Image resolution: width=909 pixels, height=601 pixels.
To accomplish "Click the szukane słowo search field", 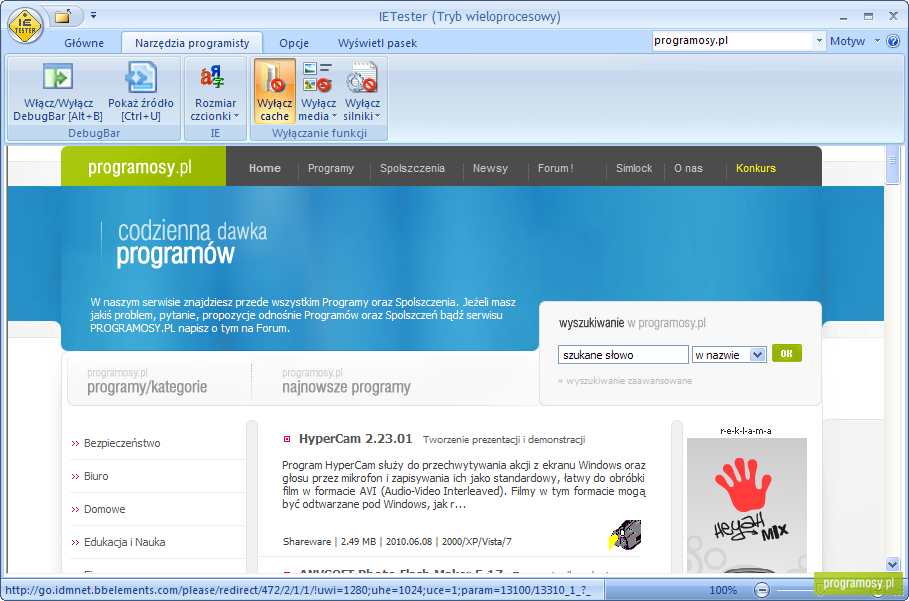I will coord(623,355).
